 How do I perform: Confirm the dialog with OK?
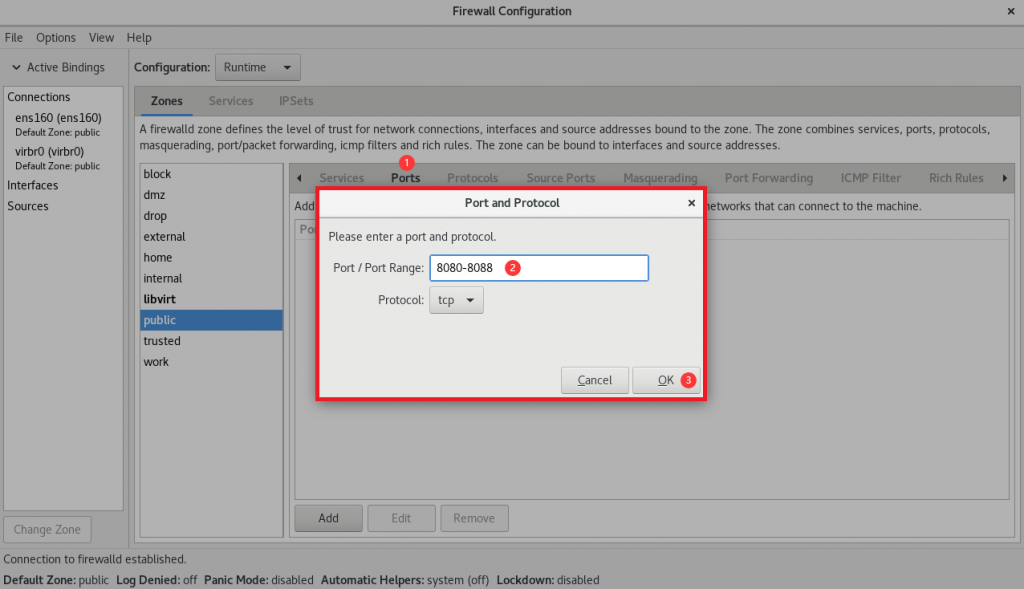(665, 380)
